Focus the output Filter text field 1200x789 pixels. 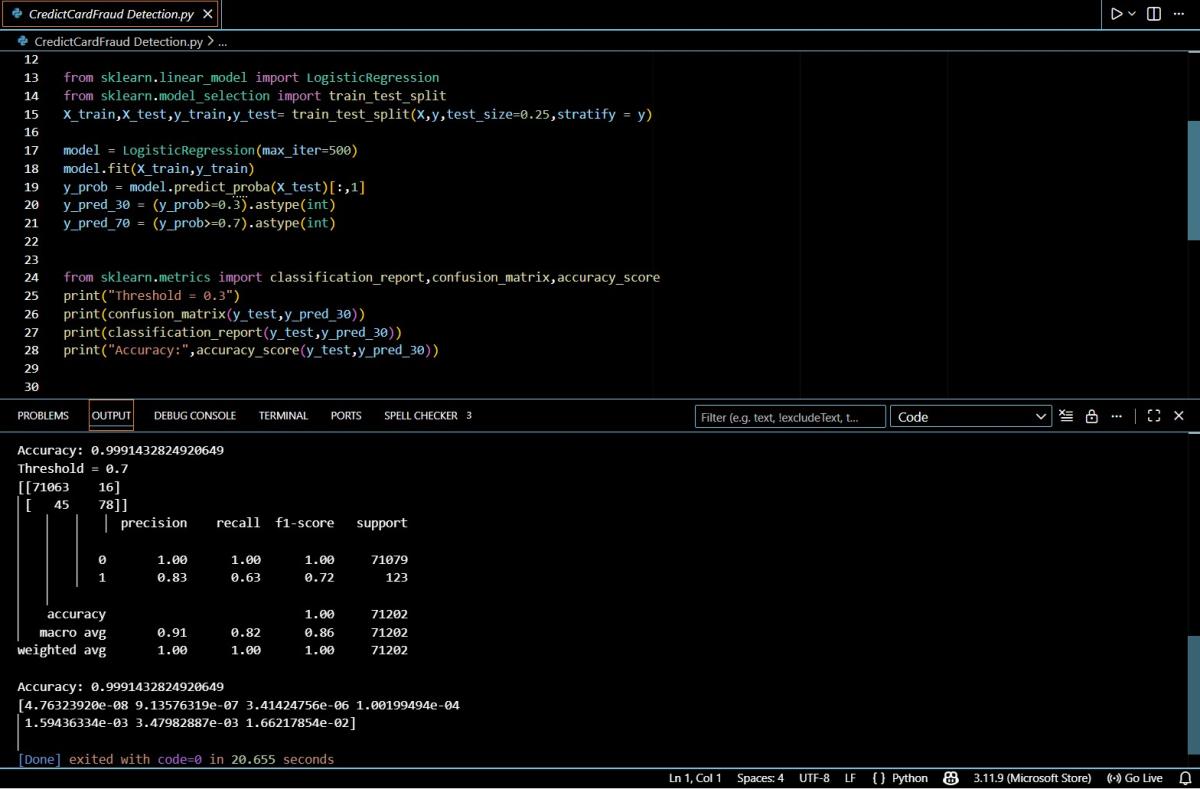790,417
